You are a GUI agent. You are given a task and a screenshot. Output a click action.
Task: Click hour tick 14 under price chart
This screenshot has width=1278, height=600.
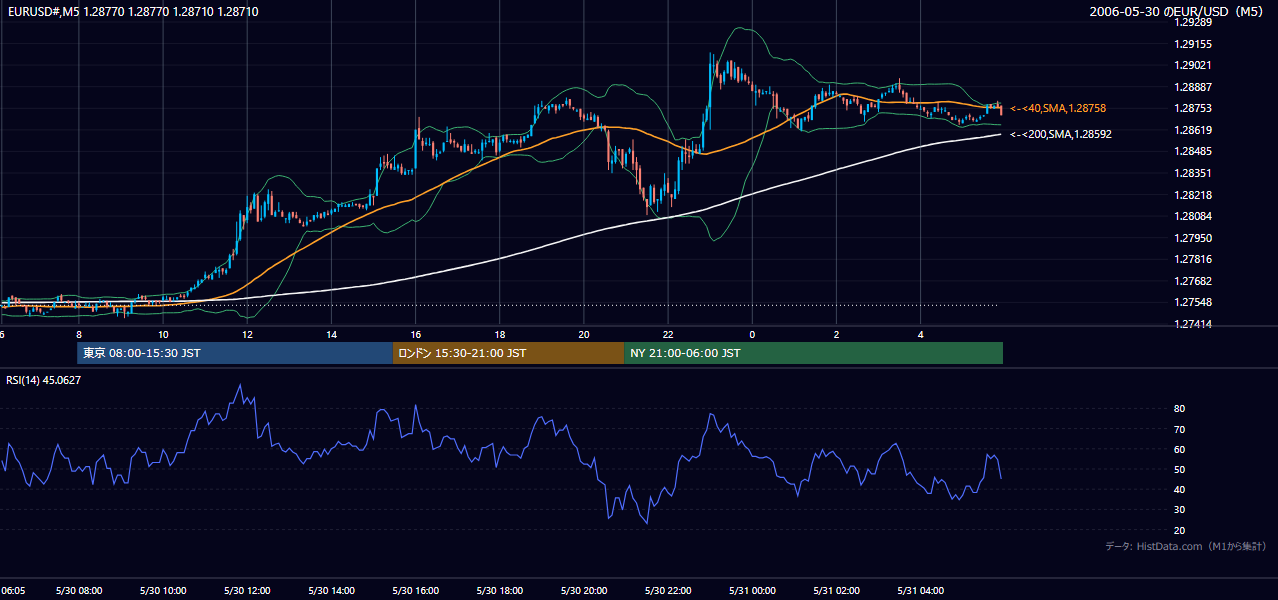[x=331, y=335]
